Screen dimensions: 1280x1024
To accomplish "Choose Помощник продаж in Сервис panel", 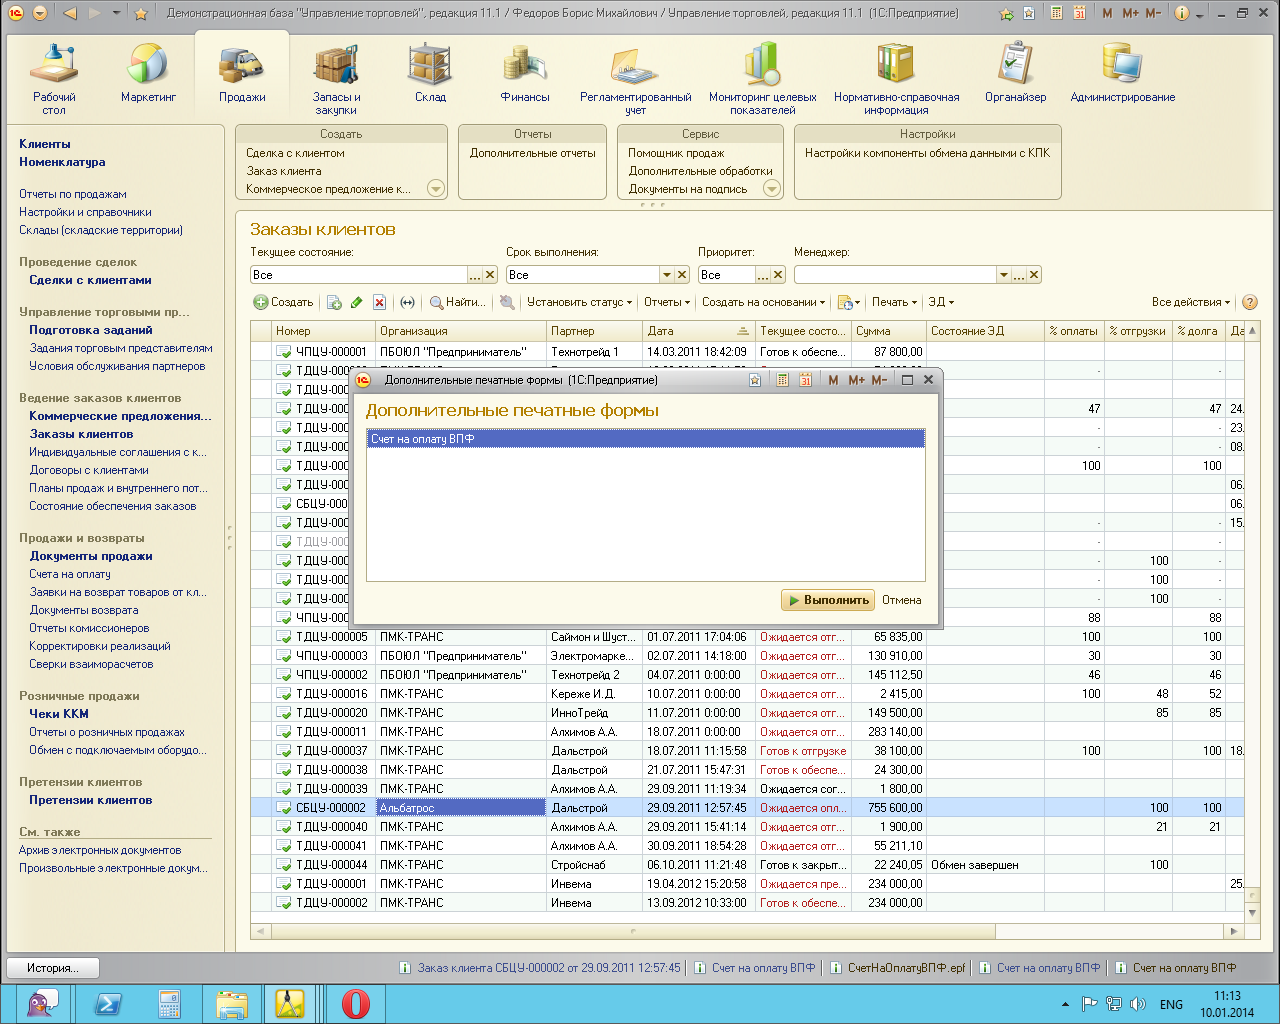I will [676, 153].
